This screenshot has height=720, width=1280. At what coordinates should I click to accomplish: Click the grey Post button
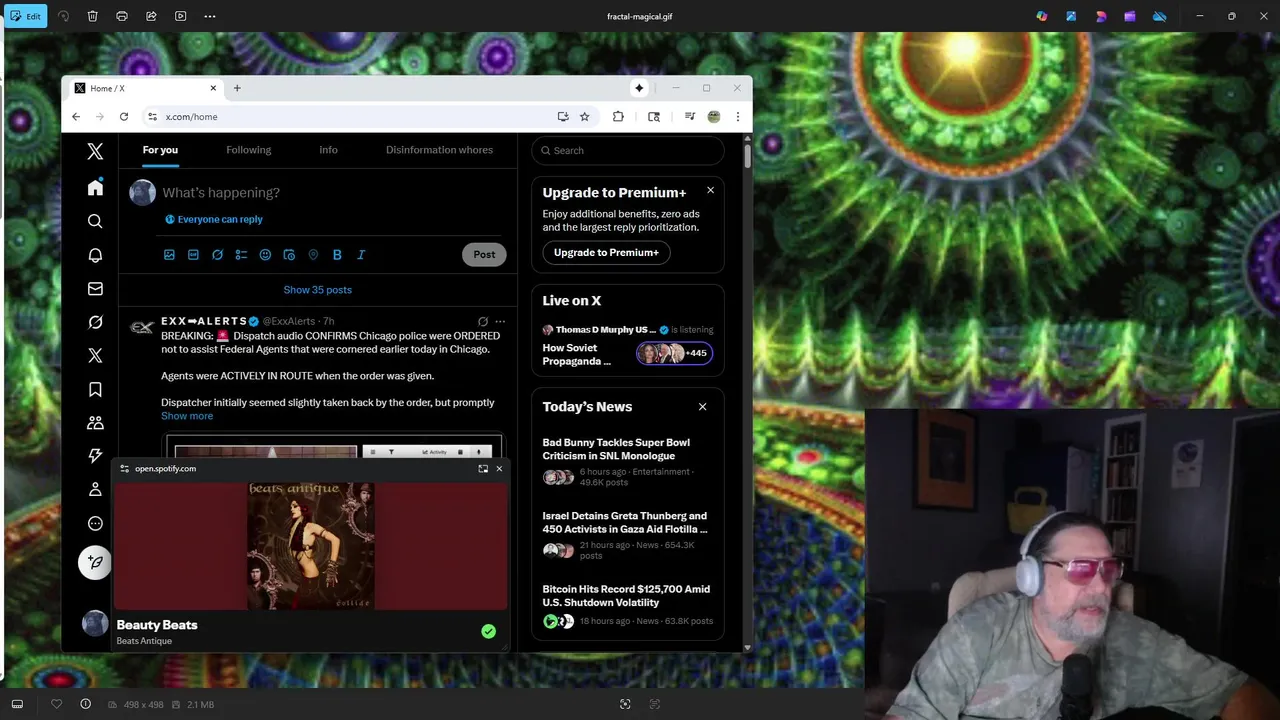(484, 254)
